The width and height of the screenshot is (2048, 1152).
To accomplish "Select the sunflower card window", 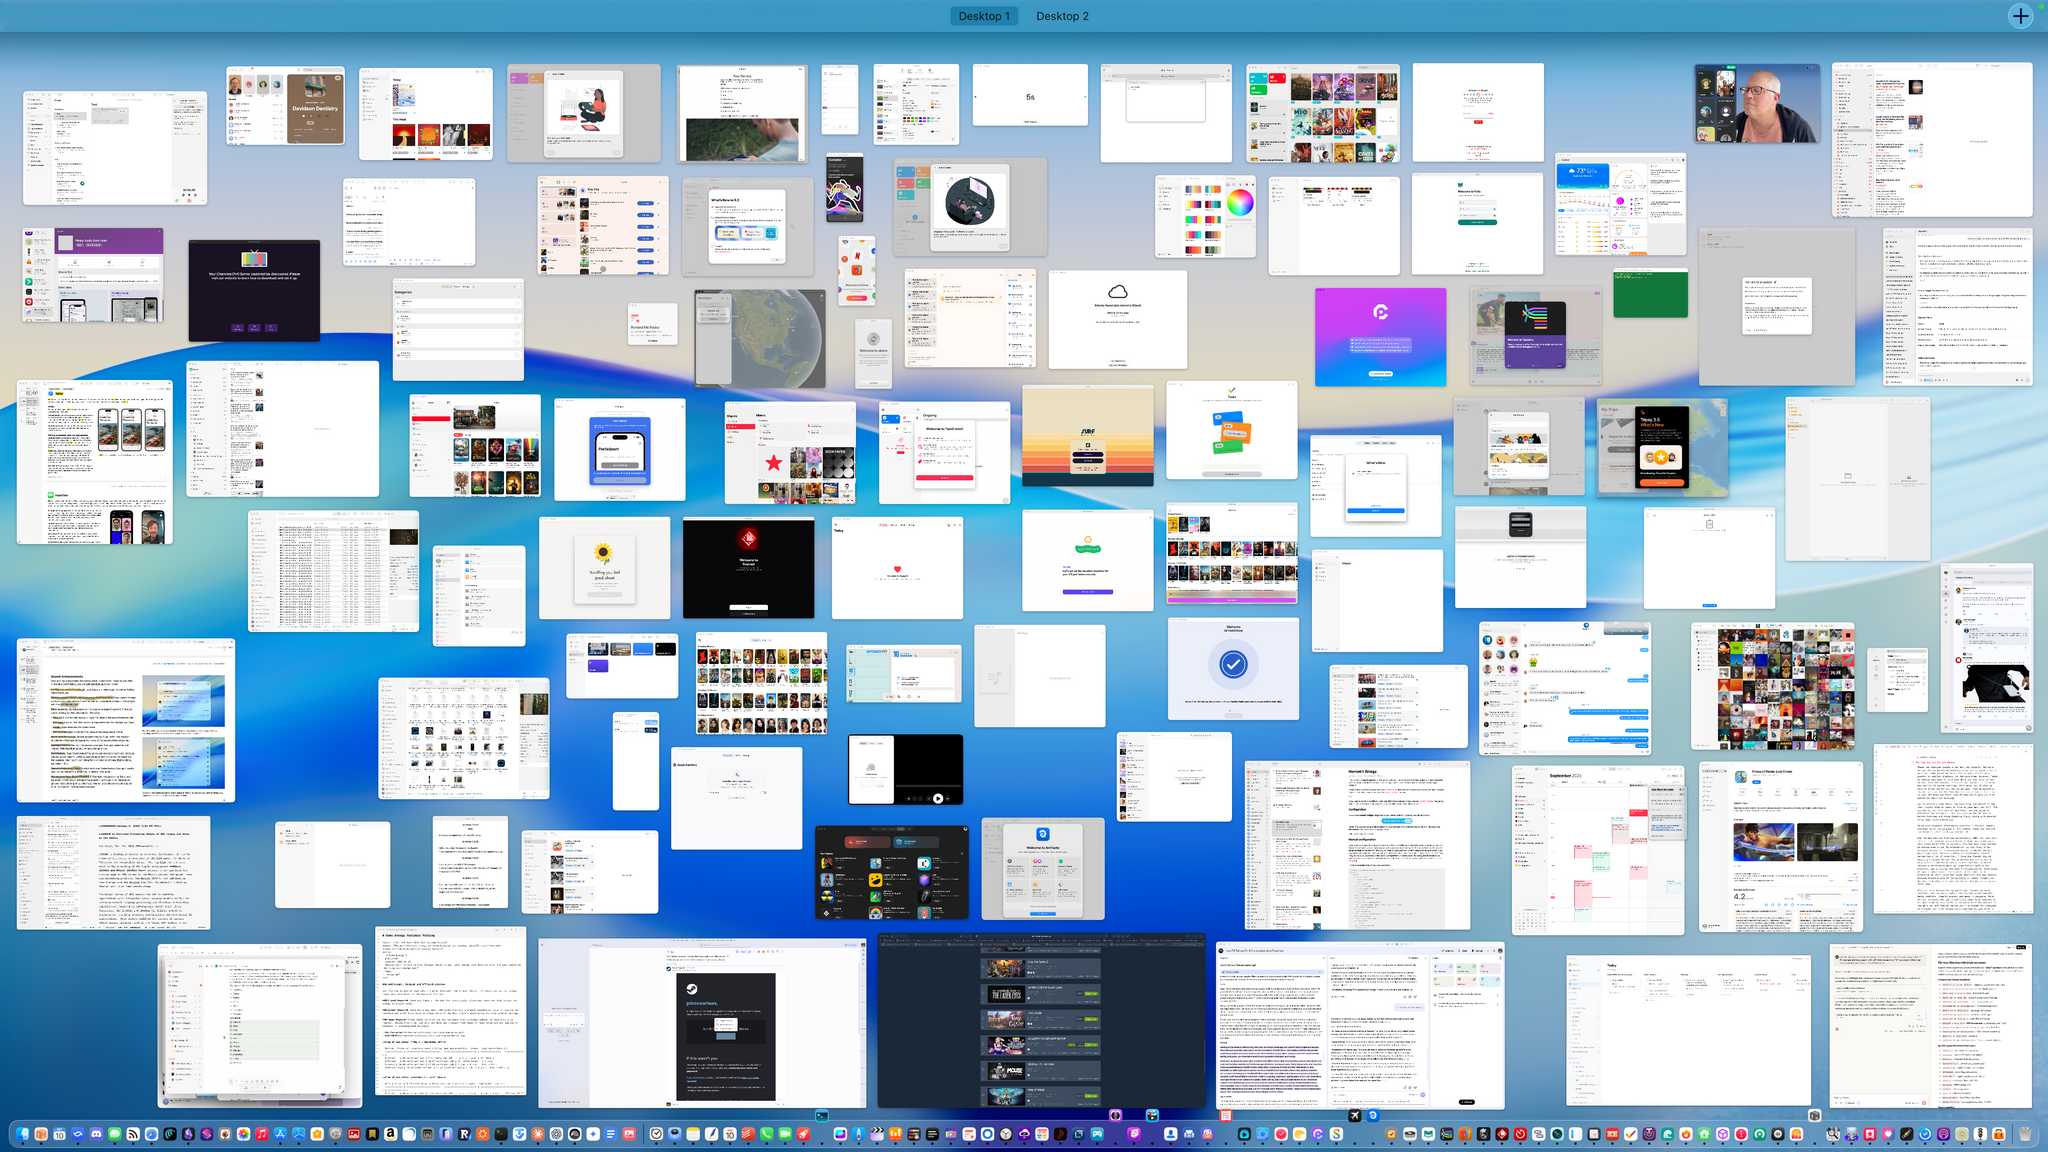I will point(604,567).
